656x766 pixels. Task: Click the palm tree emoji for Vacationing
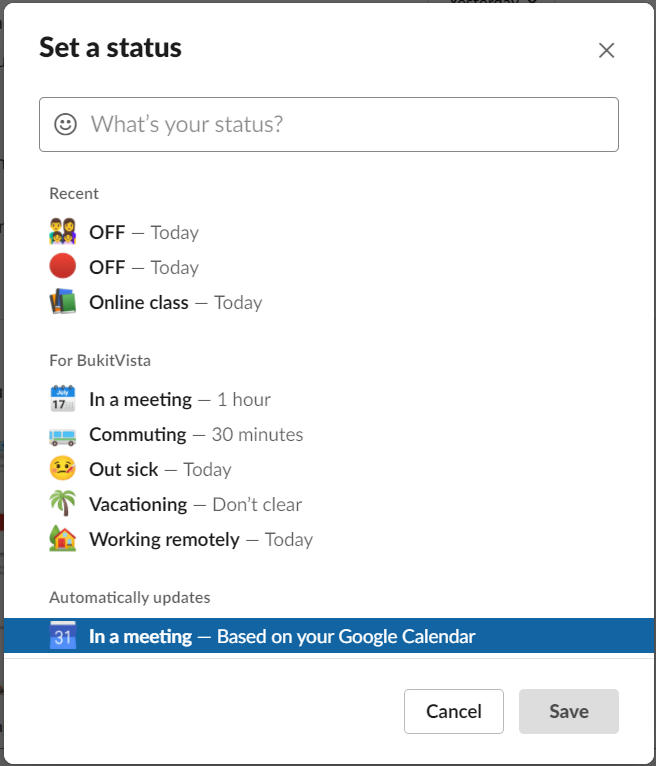point(63,504)
